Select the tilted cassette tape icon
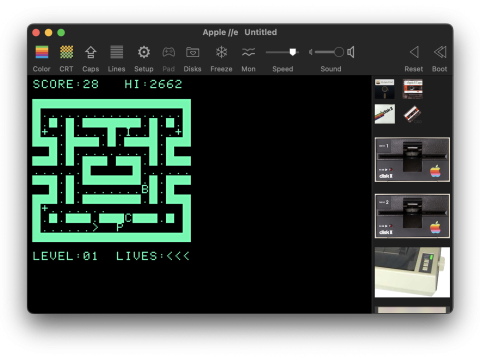 413,114
